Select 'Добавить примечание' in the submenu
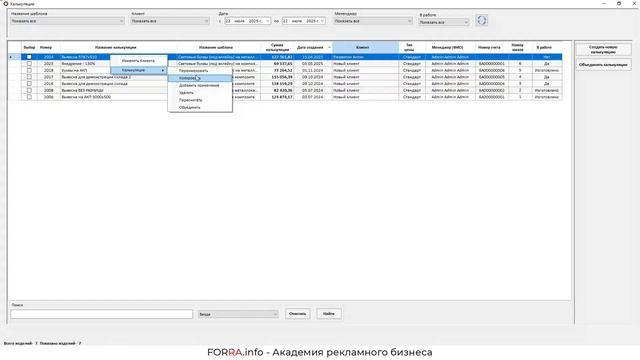 199,85
